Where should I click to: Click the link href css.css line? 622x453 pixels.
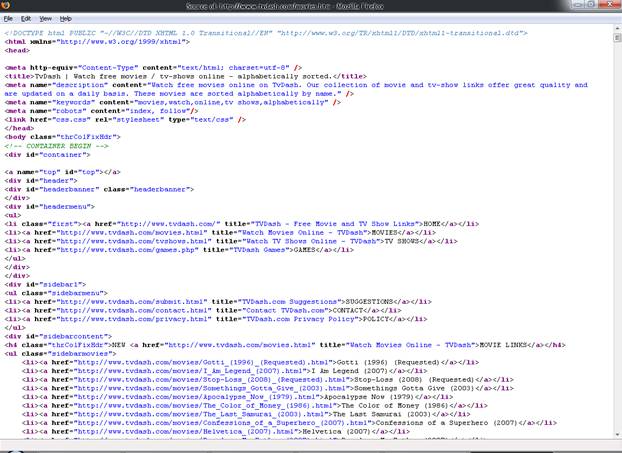coord(125,119)
